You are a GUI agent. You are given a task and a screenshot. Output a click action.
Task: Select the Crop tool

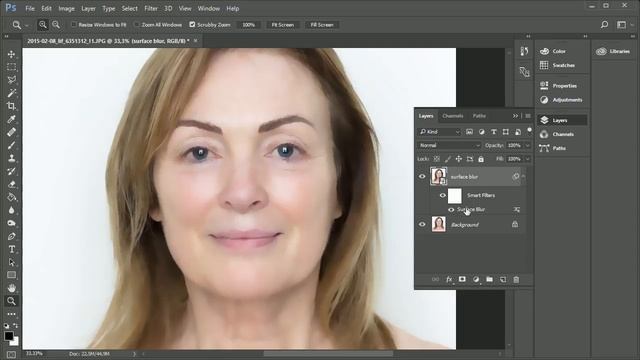(x=11, y=106)
